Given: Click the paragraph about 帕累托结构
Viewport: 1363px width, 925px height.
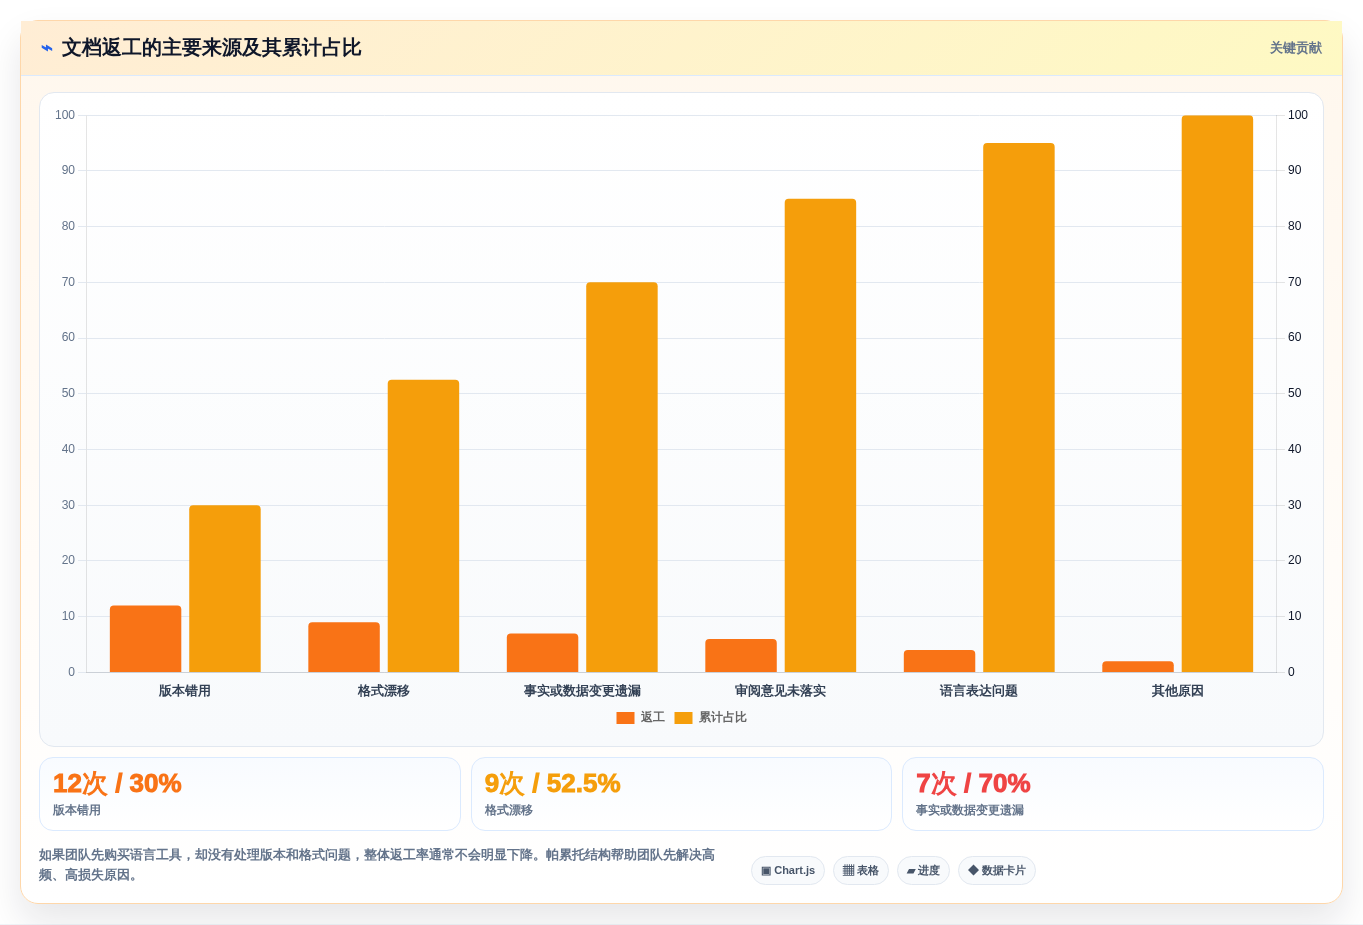Looking at the screenshot, I should (377, 865).
